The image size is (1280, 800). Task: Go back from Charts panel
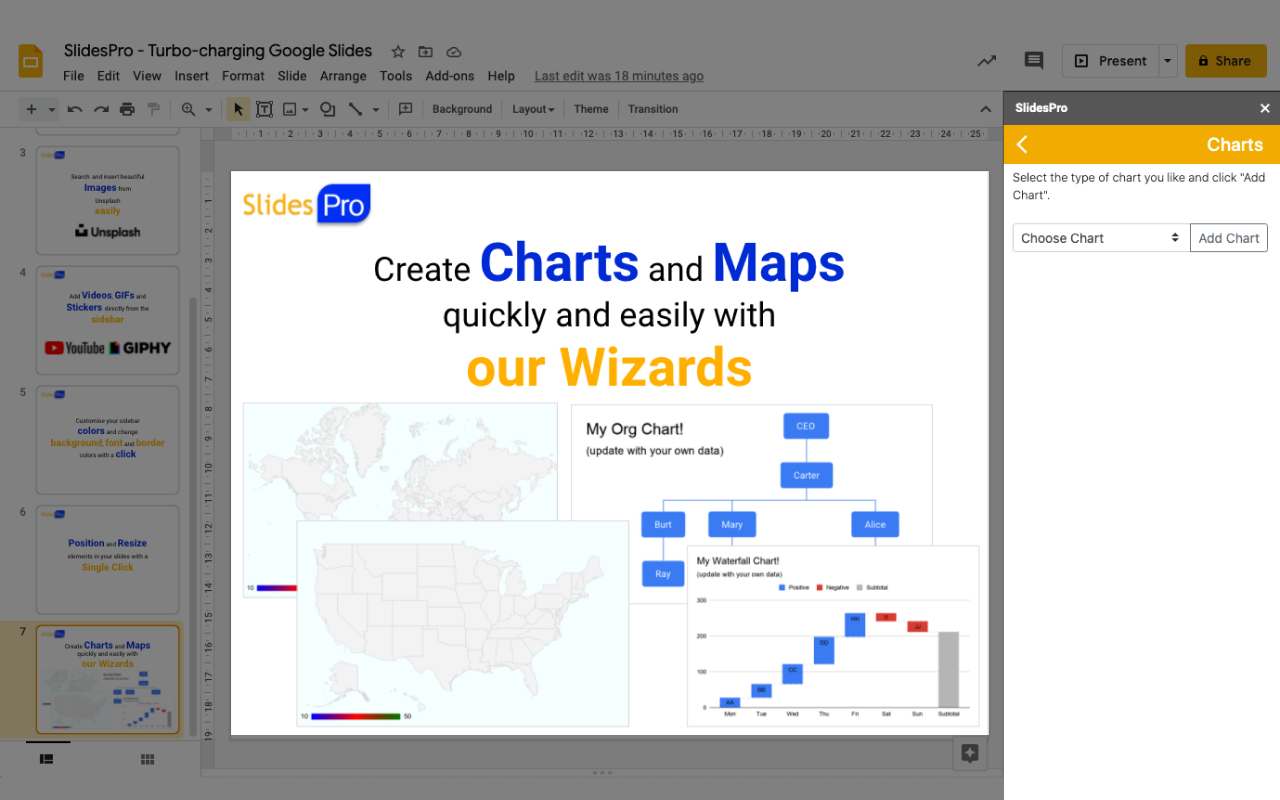pyautogui.click(x=1022, y=144)
